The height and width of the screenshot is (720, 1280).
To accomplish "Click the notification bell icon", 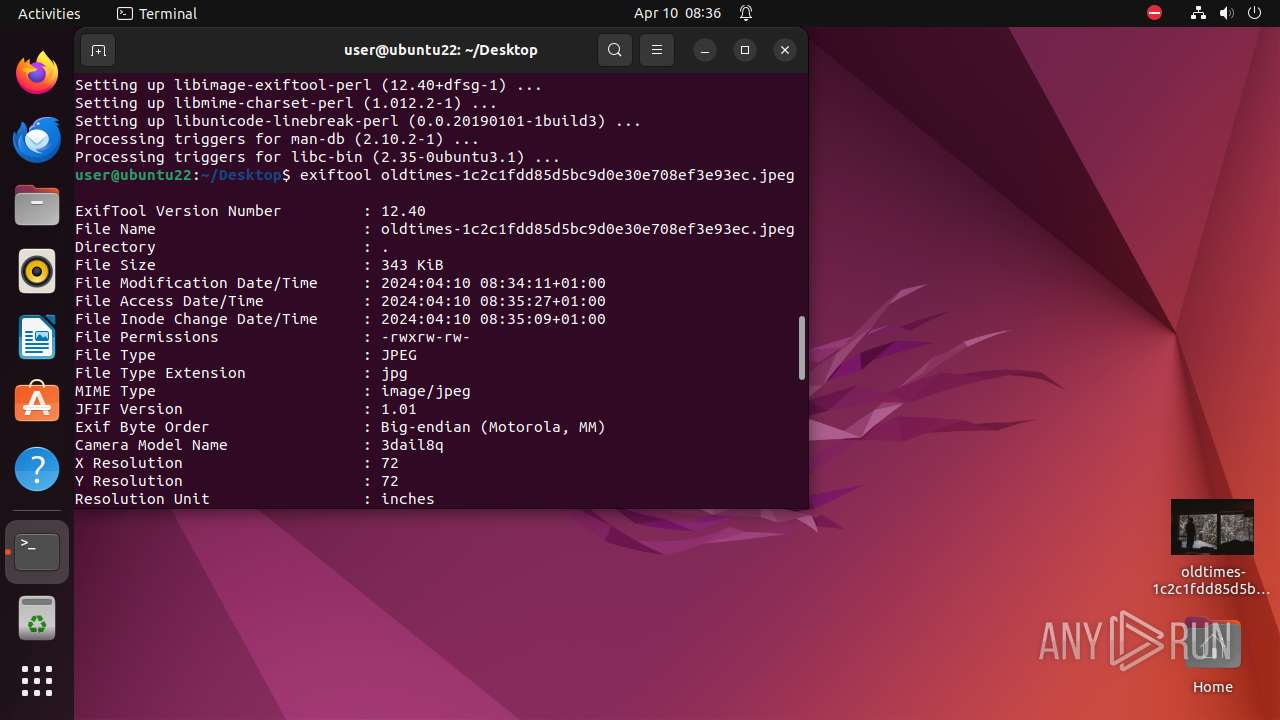I will tap(746, 13).
